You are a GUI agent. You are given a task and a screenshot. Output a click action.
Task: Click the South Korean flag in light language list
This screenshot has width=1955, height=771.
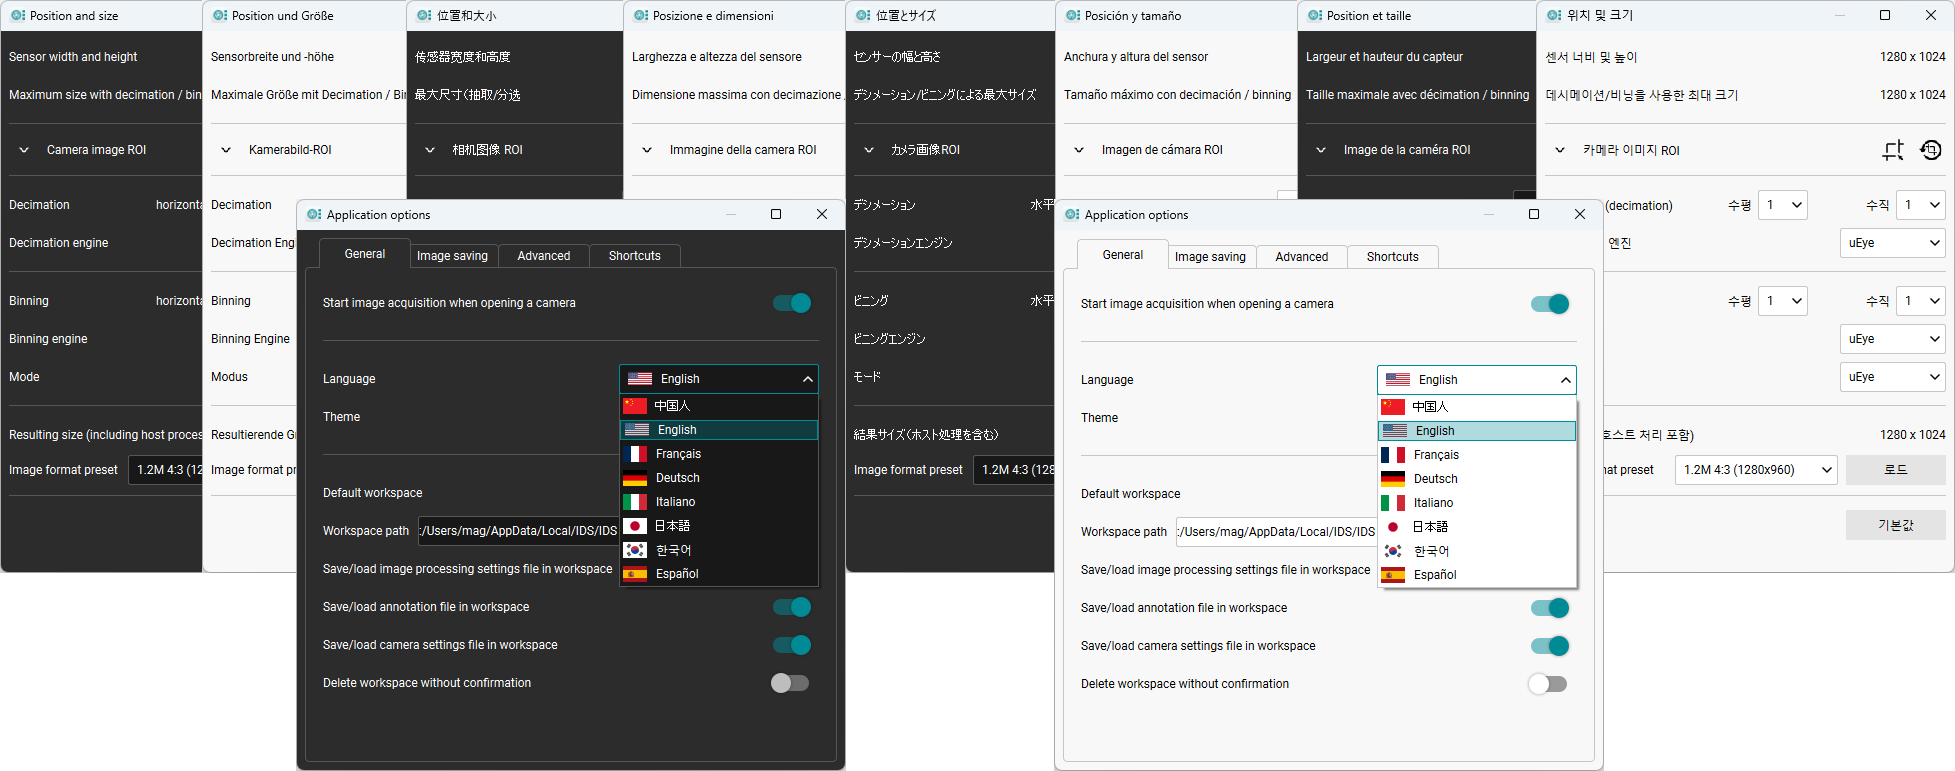[x=1393, y=551]
